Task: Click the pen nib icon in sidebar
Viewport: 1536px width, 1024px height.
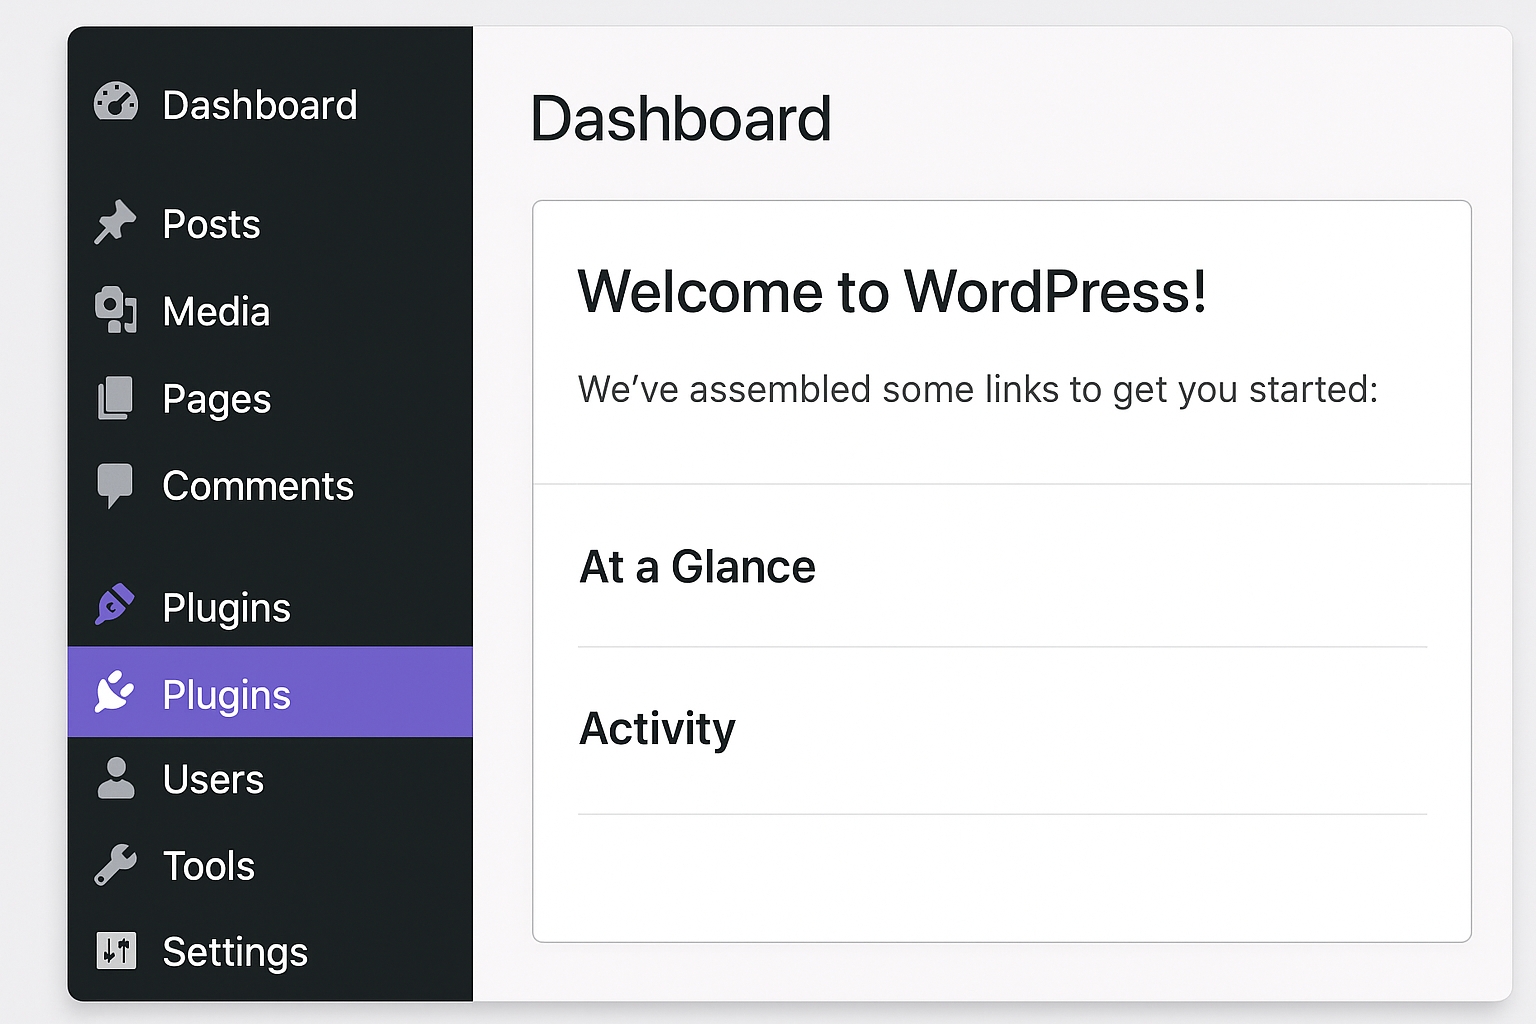Action: (x=115, y=605)
